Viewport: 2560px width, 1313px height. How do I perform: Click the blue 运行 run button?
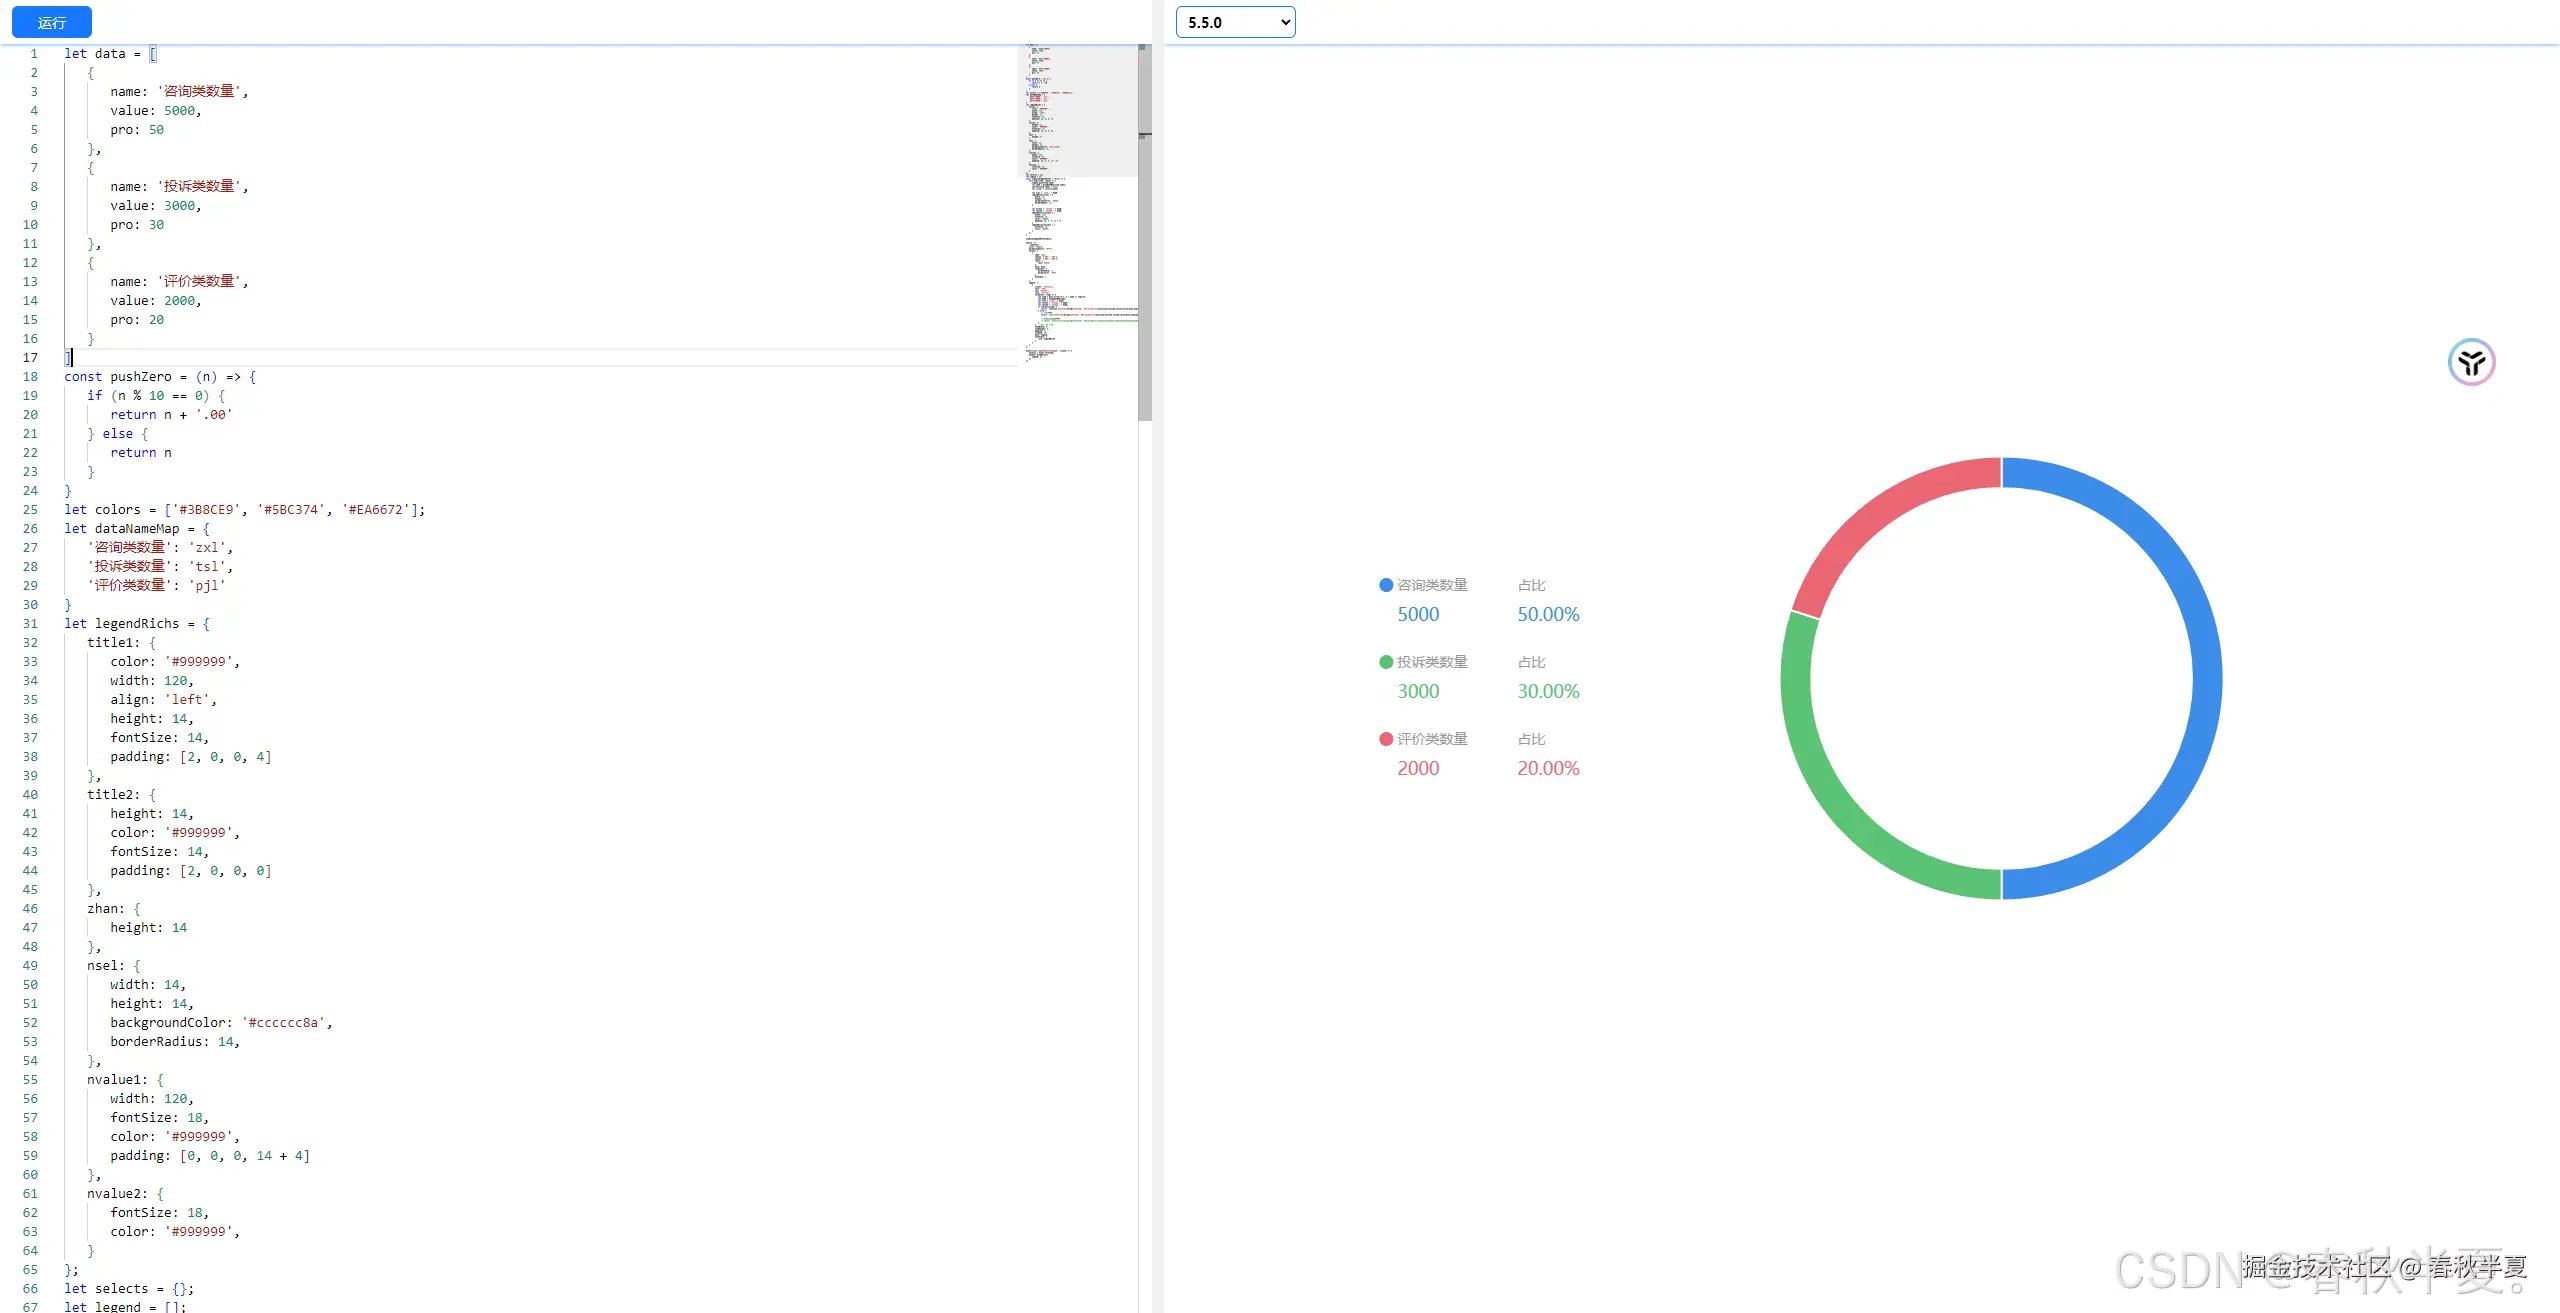point(52,22)
